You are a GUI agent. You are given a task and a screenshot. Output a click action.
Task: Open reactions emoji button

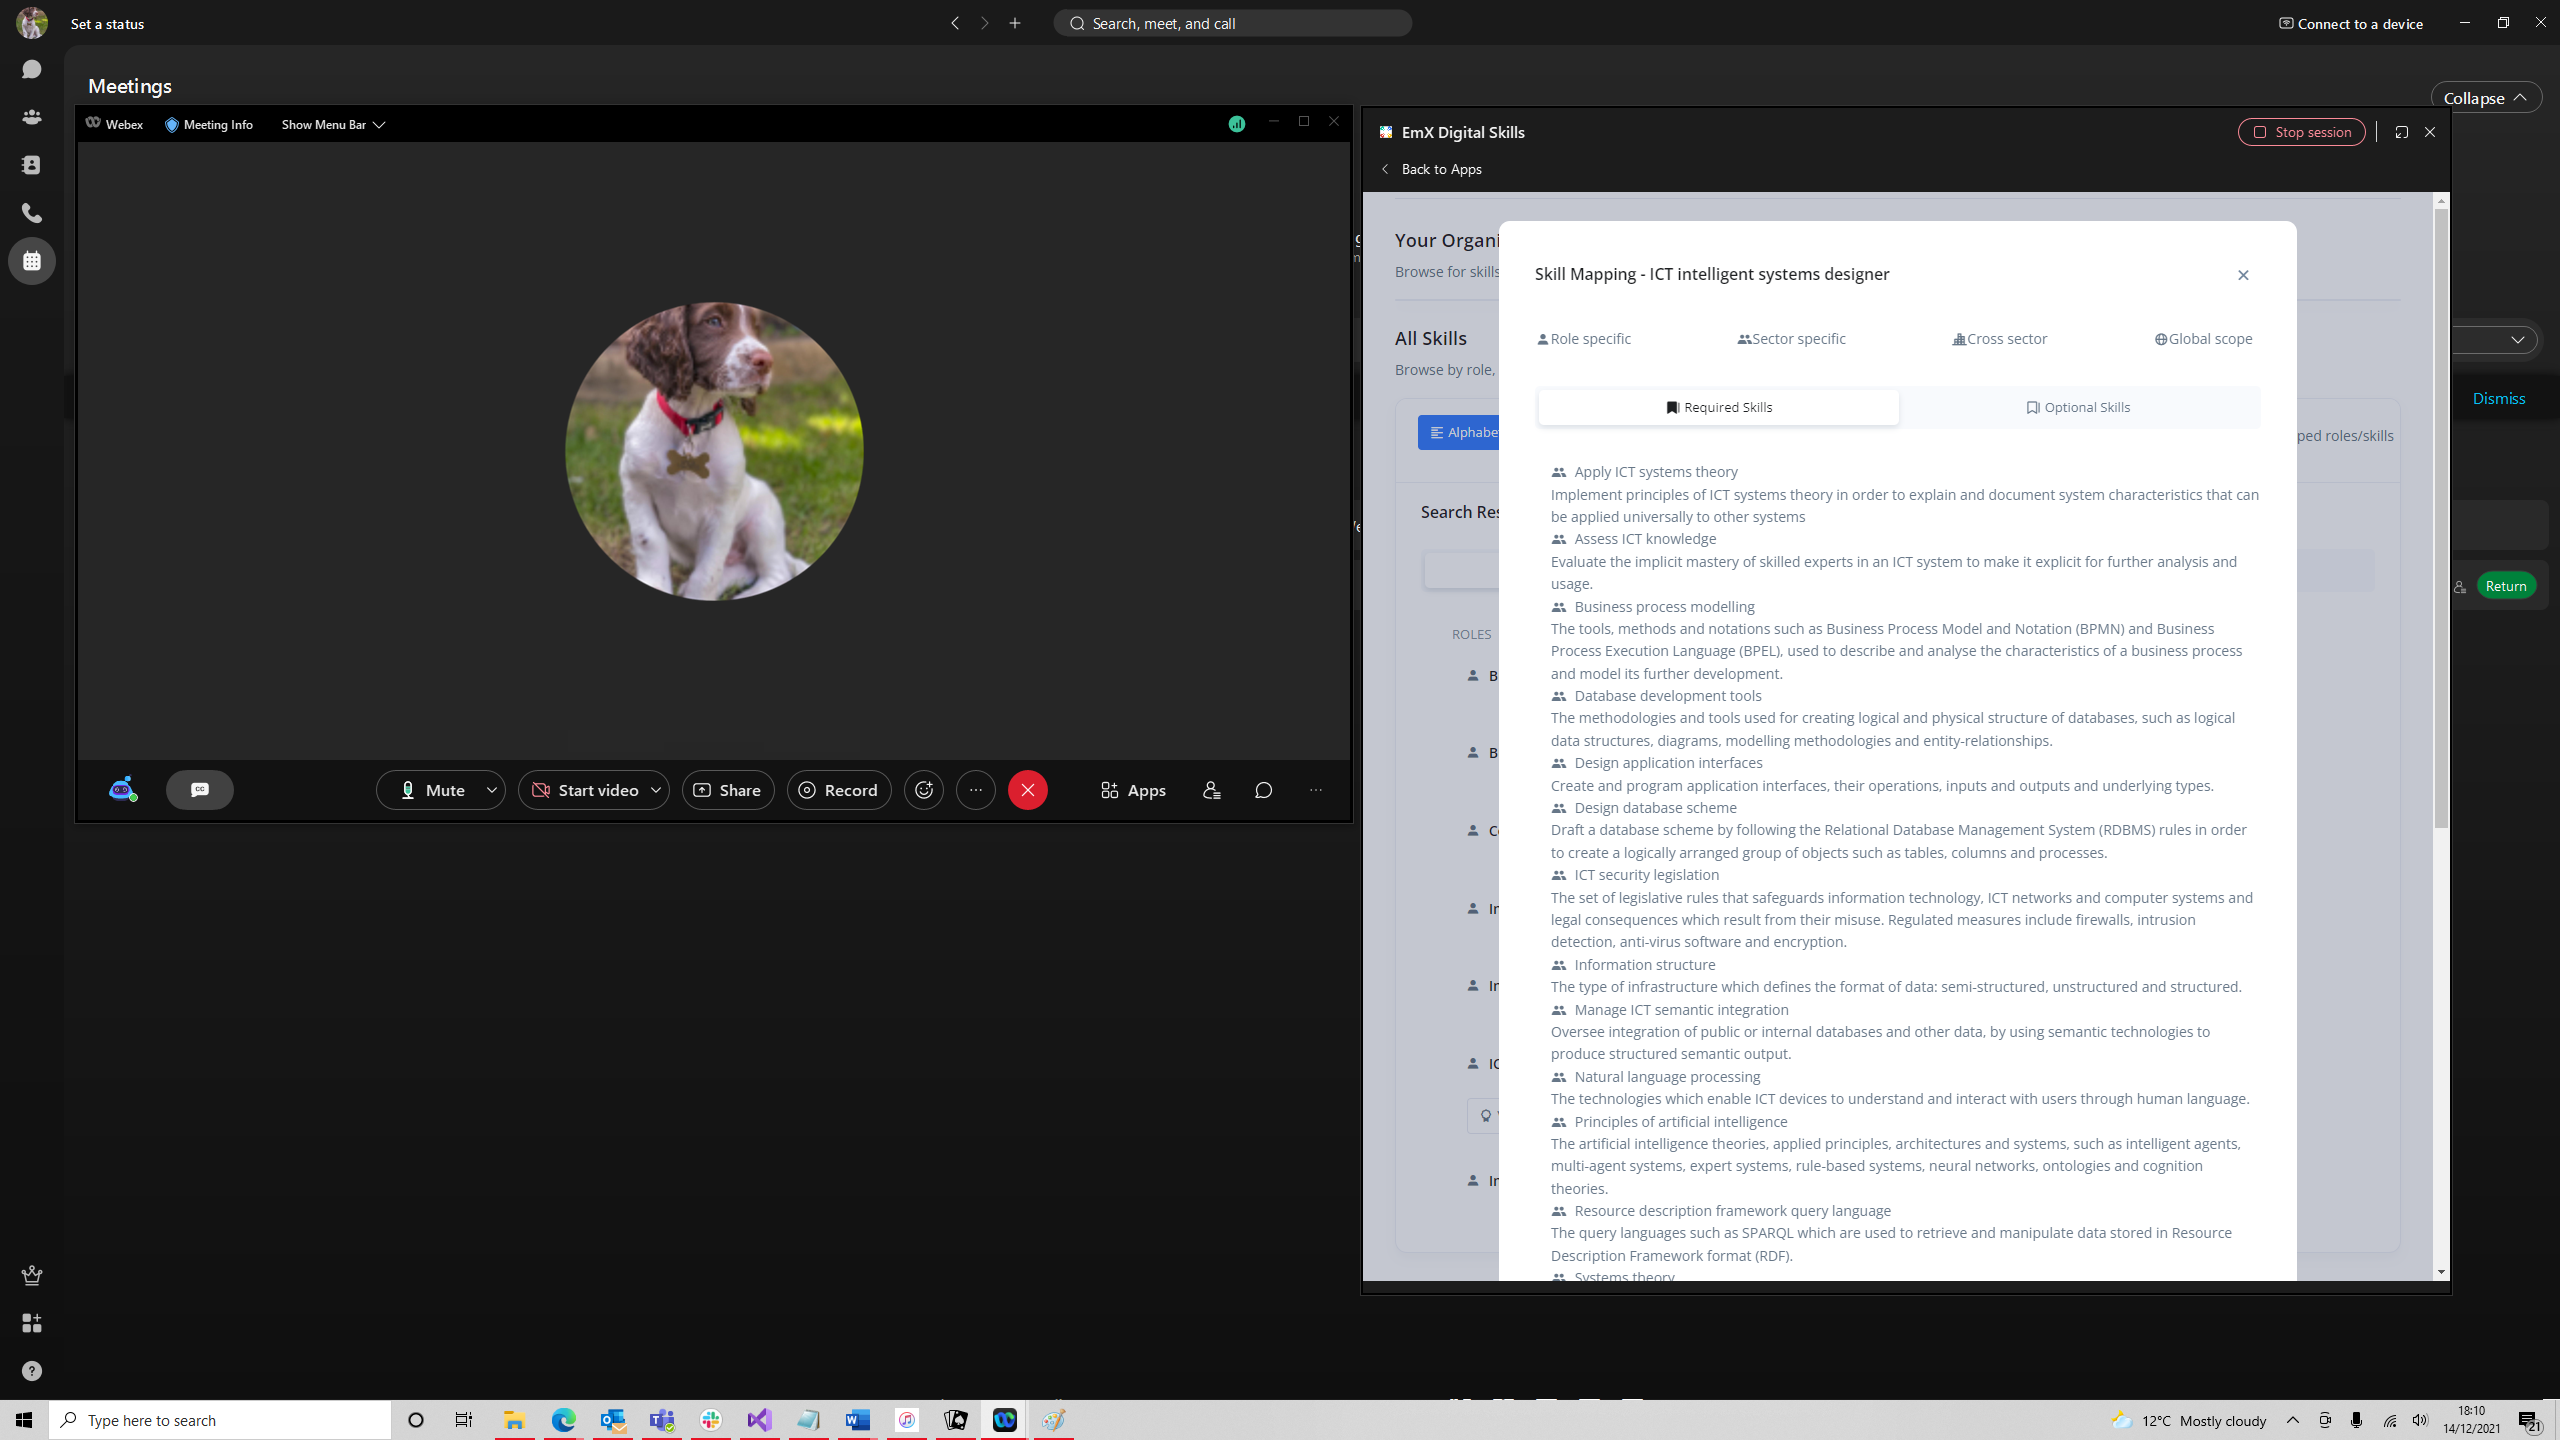[x=924, y=790]
